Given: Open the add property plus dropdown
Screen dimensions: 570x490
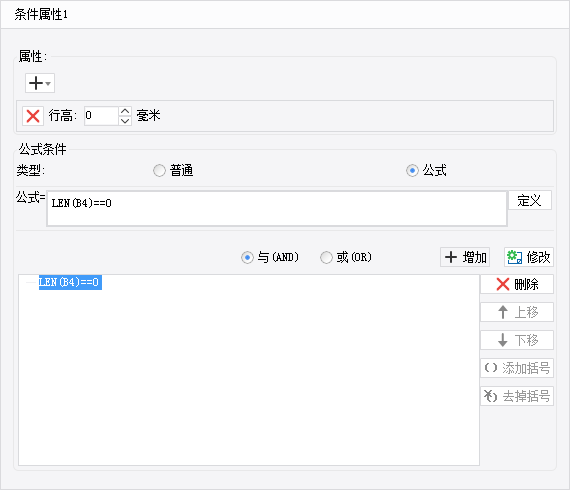Looking at the screenshot, I should (40, 83).
